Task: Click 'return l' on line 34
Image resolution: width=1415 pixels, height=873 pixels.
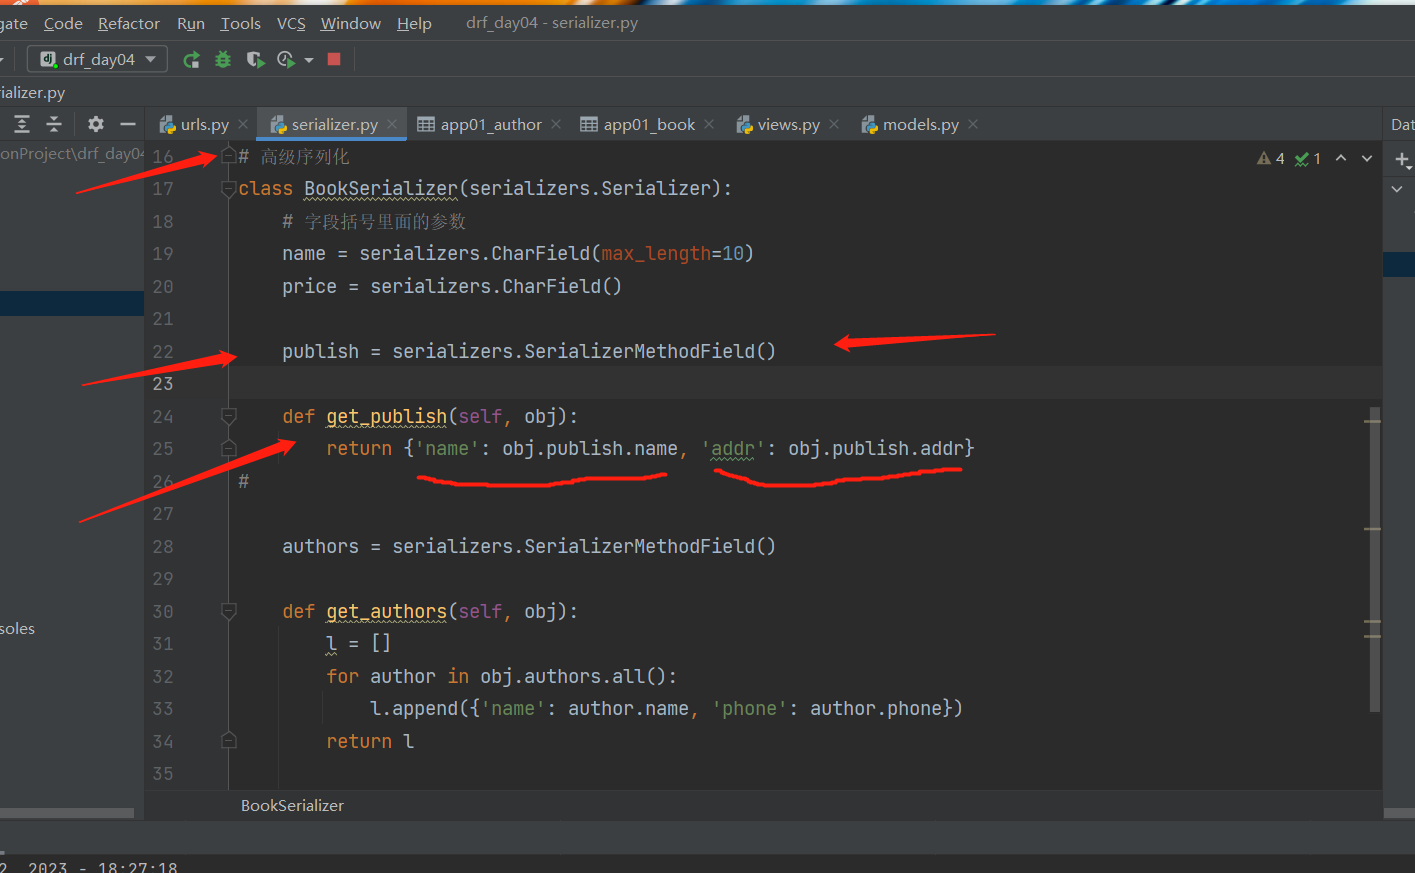Action: pos(370,741)
